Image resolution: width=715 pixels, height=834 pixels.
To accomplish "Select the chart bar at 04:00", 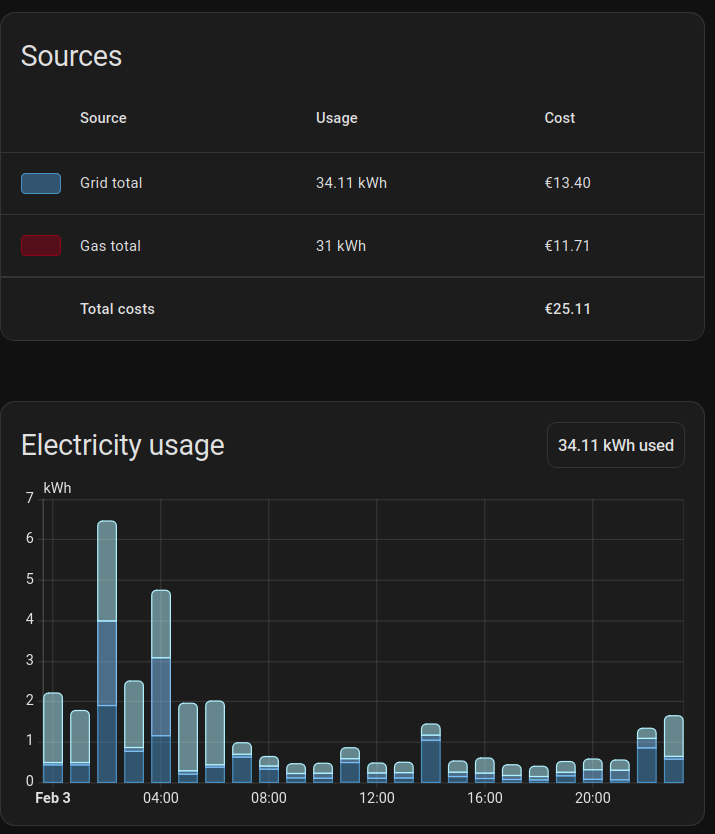I will [161, 685].
